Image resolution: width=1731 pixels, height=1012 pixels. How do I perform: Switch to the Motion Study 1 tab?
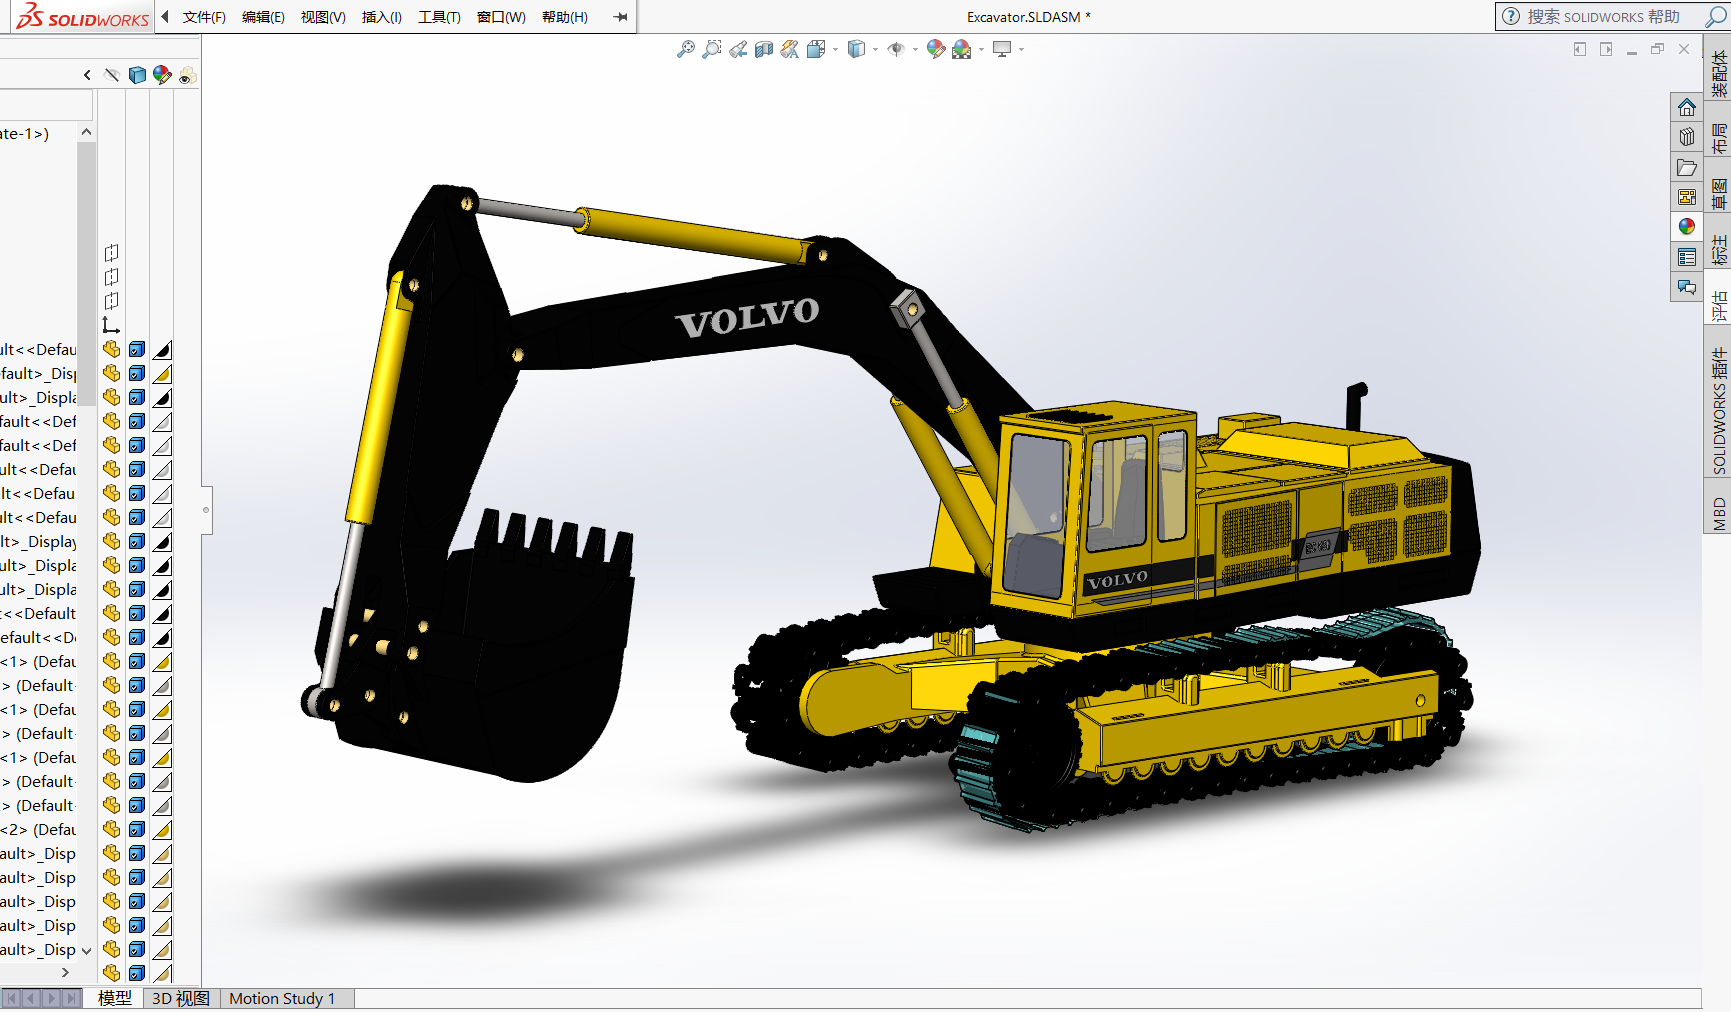tap(282, 998)
